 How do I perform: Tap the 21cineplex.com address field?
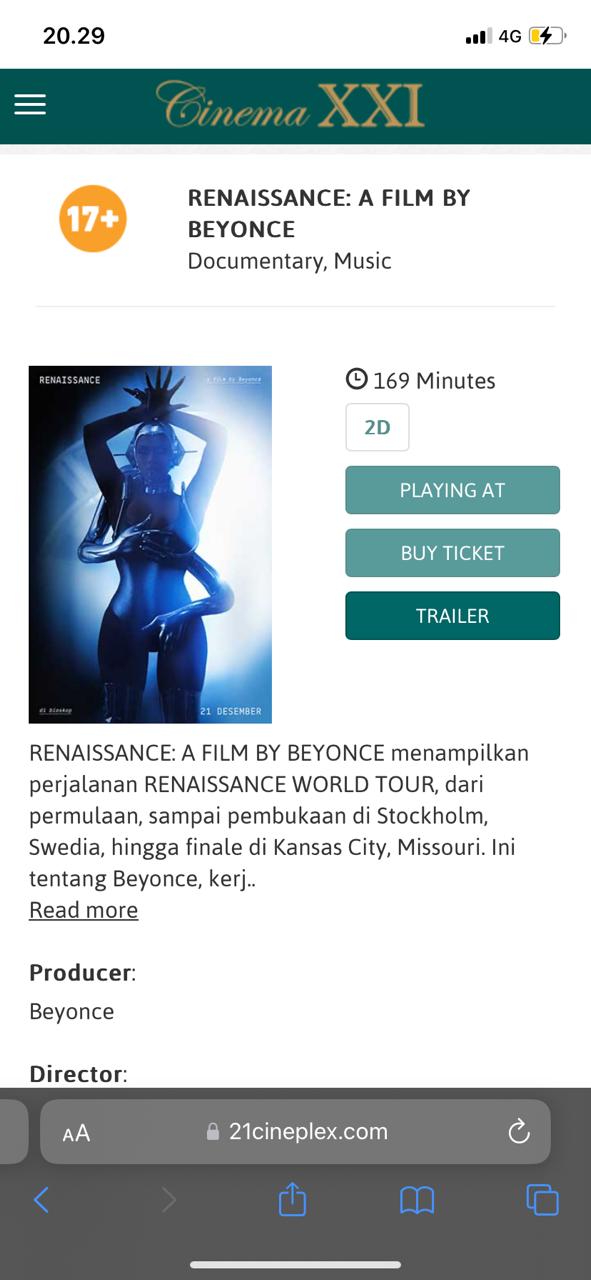[295, 1132]
